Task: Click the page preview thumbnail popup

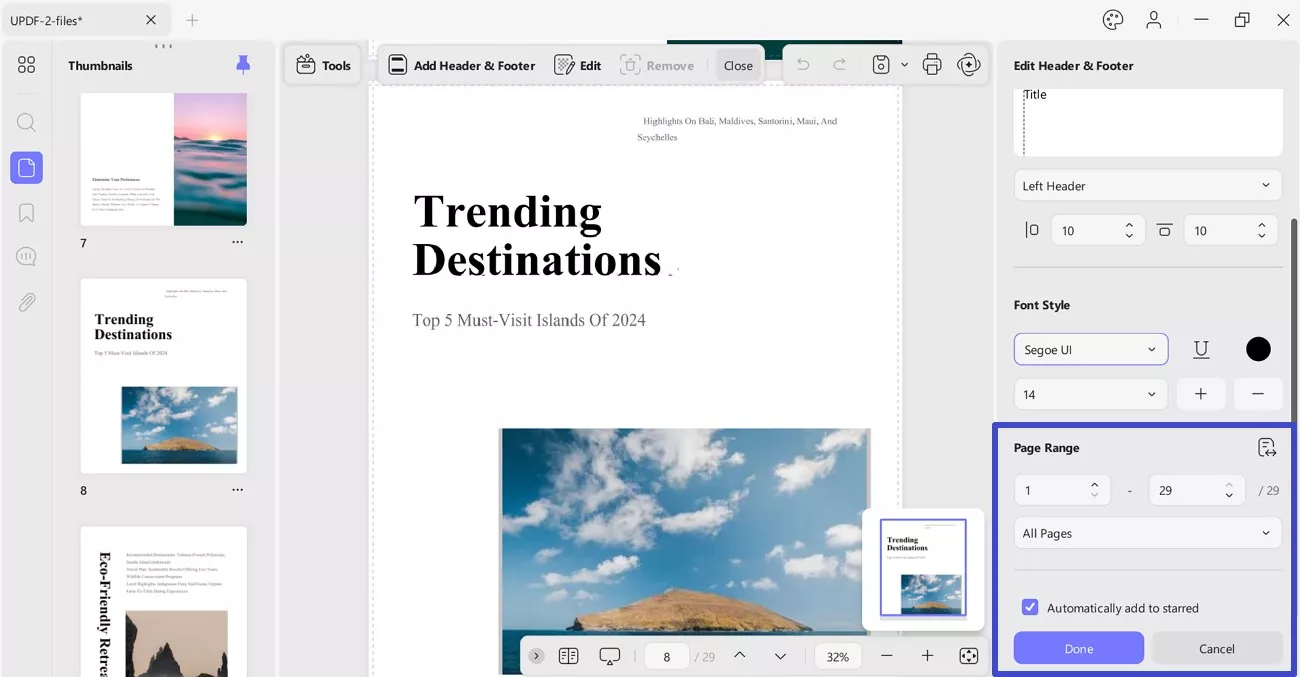Action: (x=923, y=568)
